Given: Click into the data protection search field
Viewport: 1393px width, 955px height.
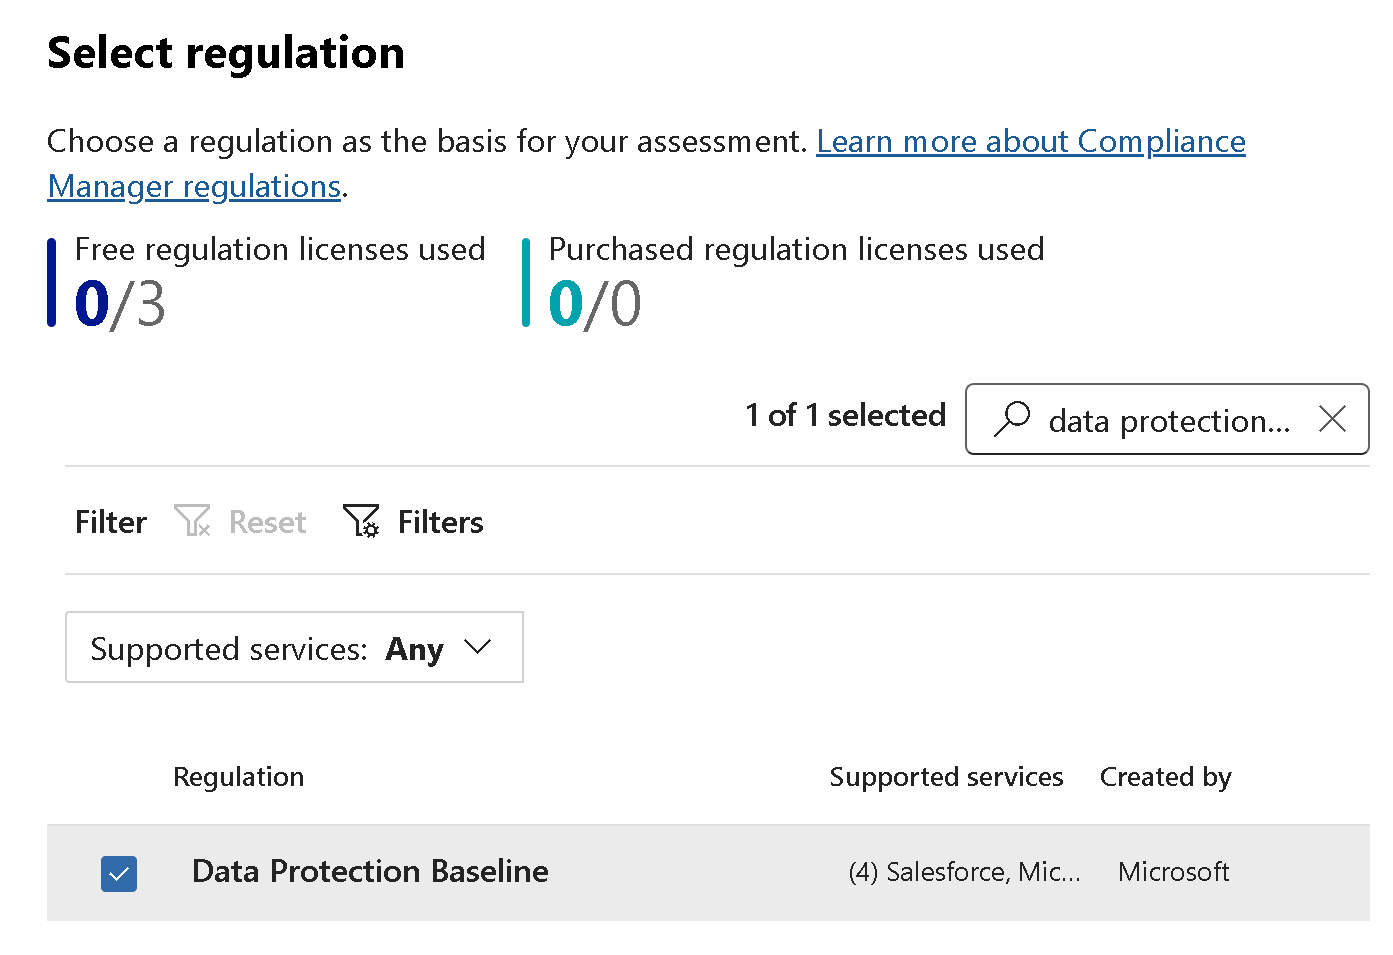Looking at the screenshot, I should tap(1168, 421).
